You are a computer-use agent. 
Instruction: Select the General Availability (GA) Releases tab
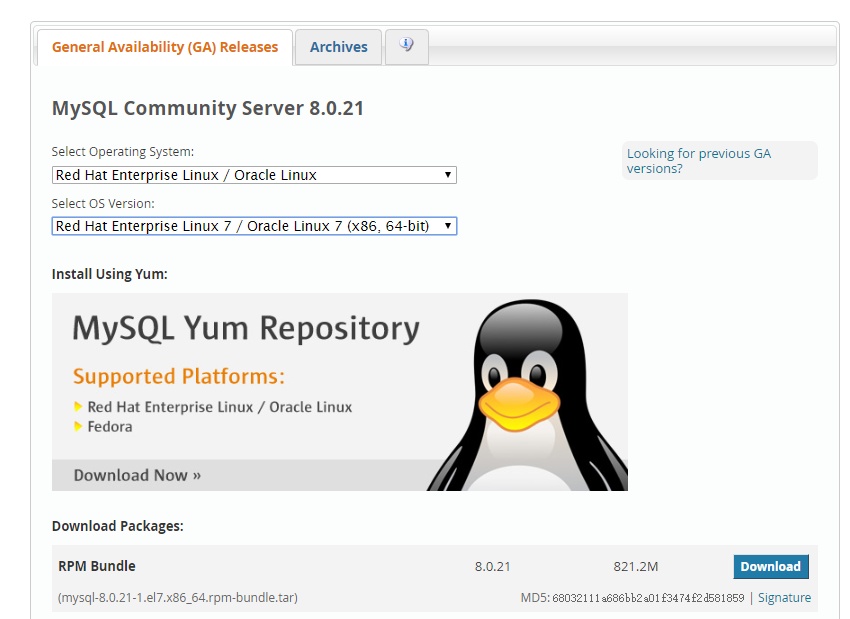(164, 47)
